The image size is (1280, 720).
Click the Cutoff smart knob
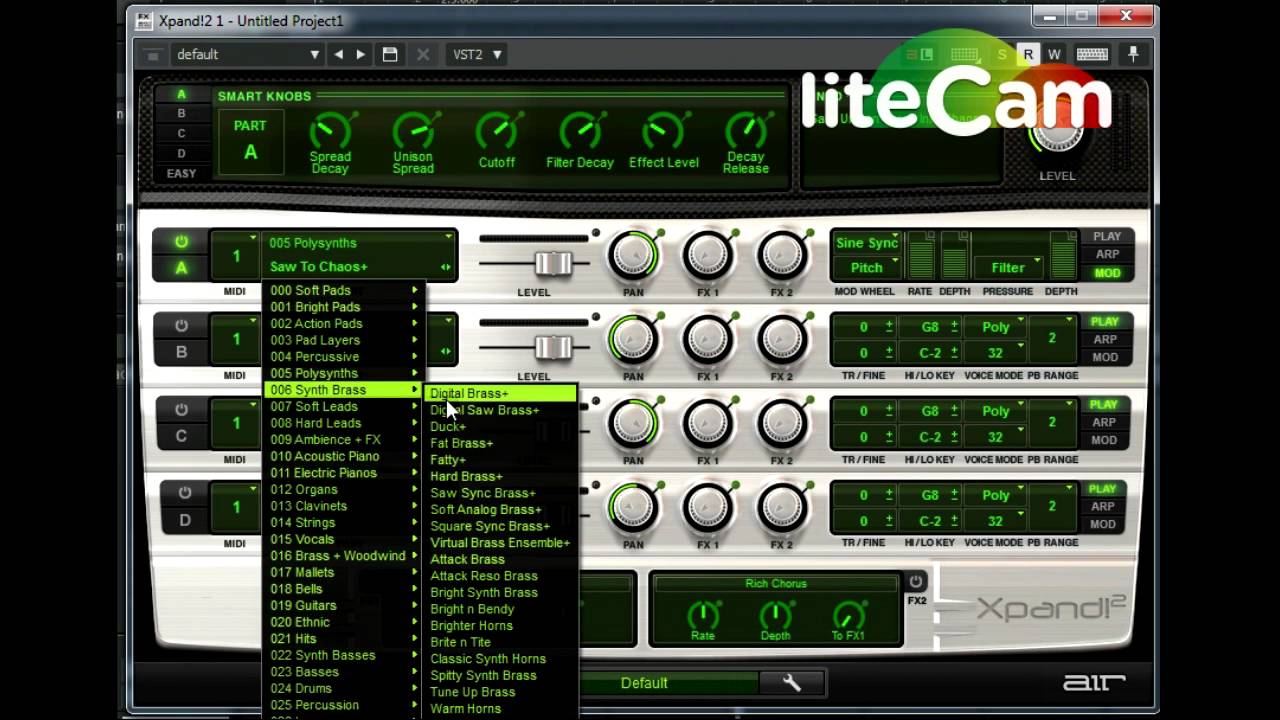(496, 131)
